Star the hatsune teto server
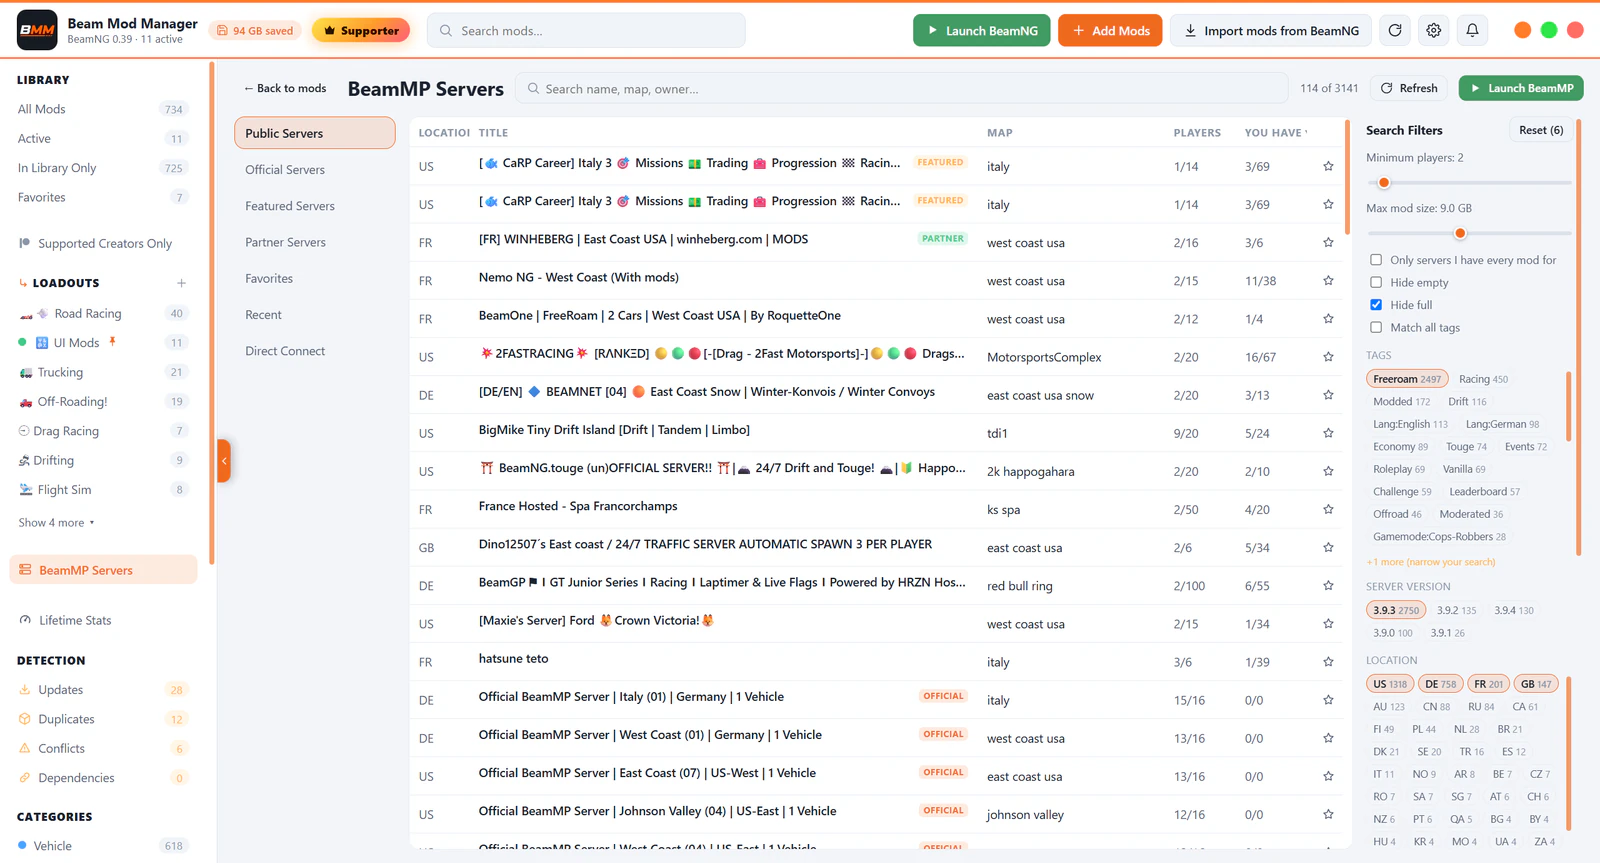 [1328, 662]
